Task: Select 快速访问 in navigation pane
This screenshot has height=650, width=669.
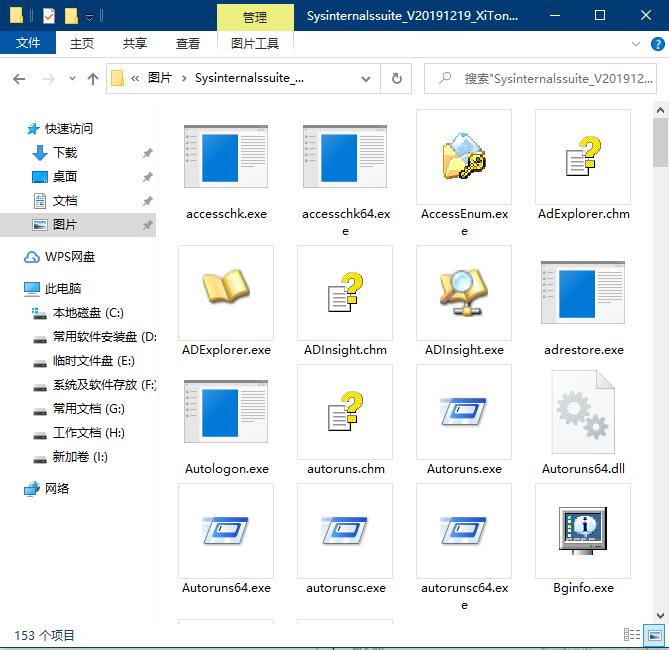Action: [69, 128]
